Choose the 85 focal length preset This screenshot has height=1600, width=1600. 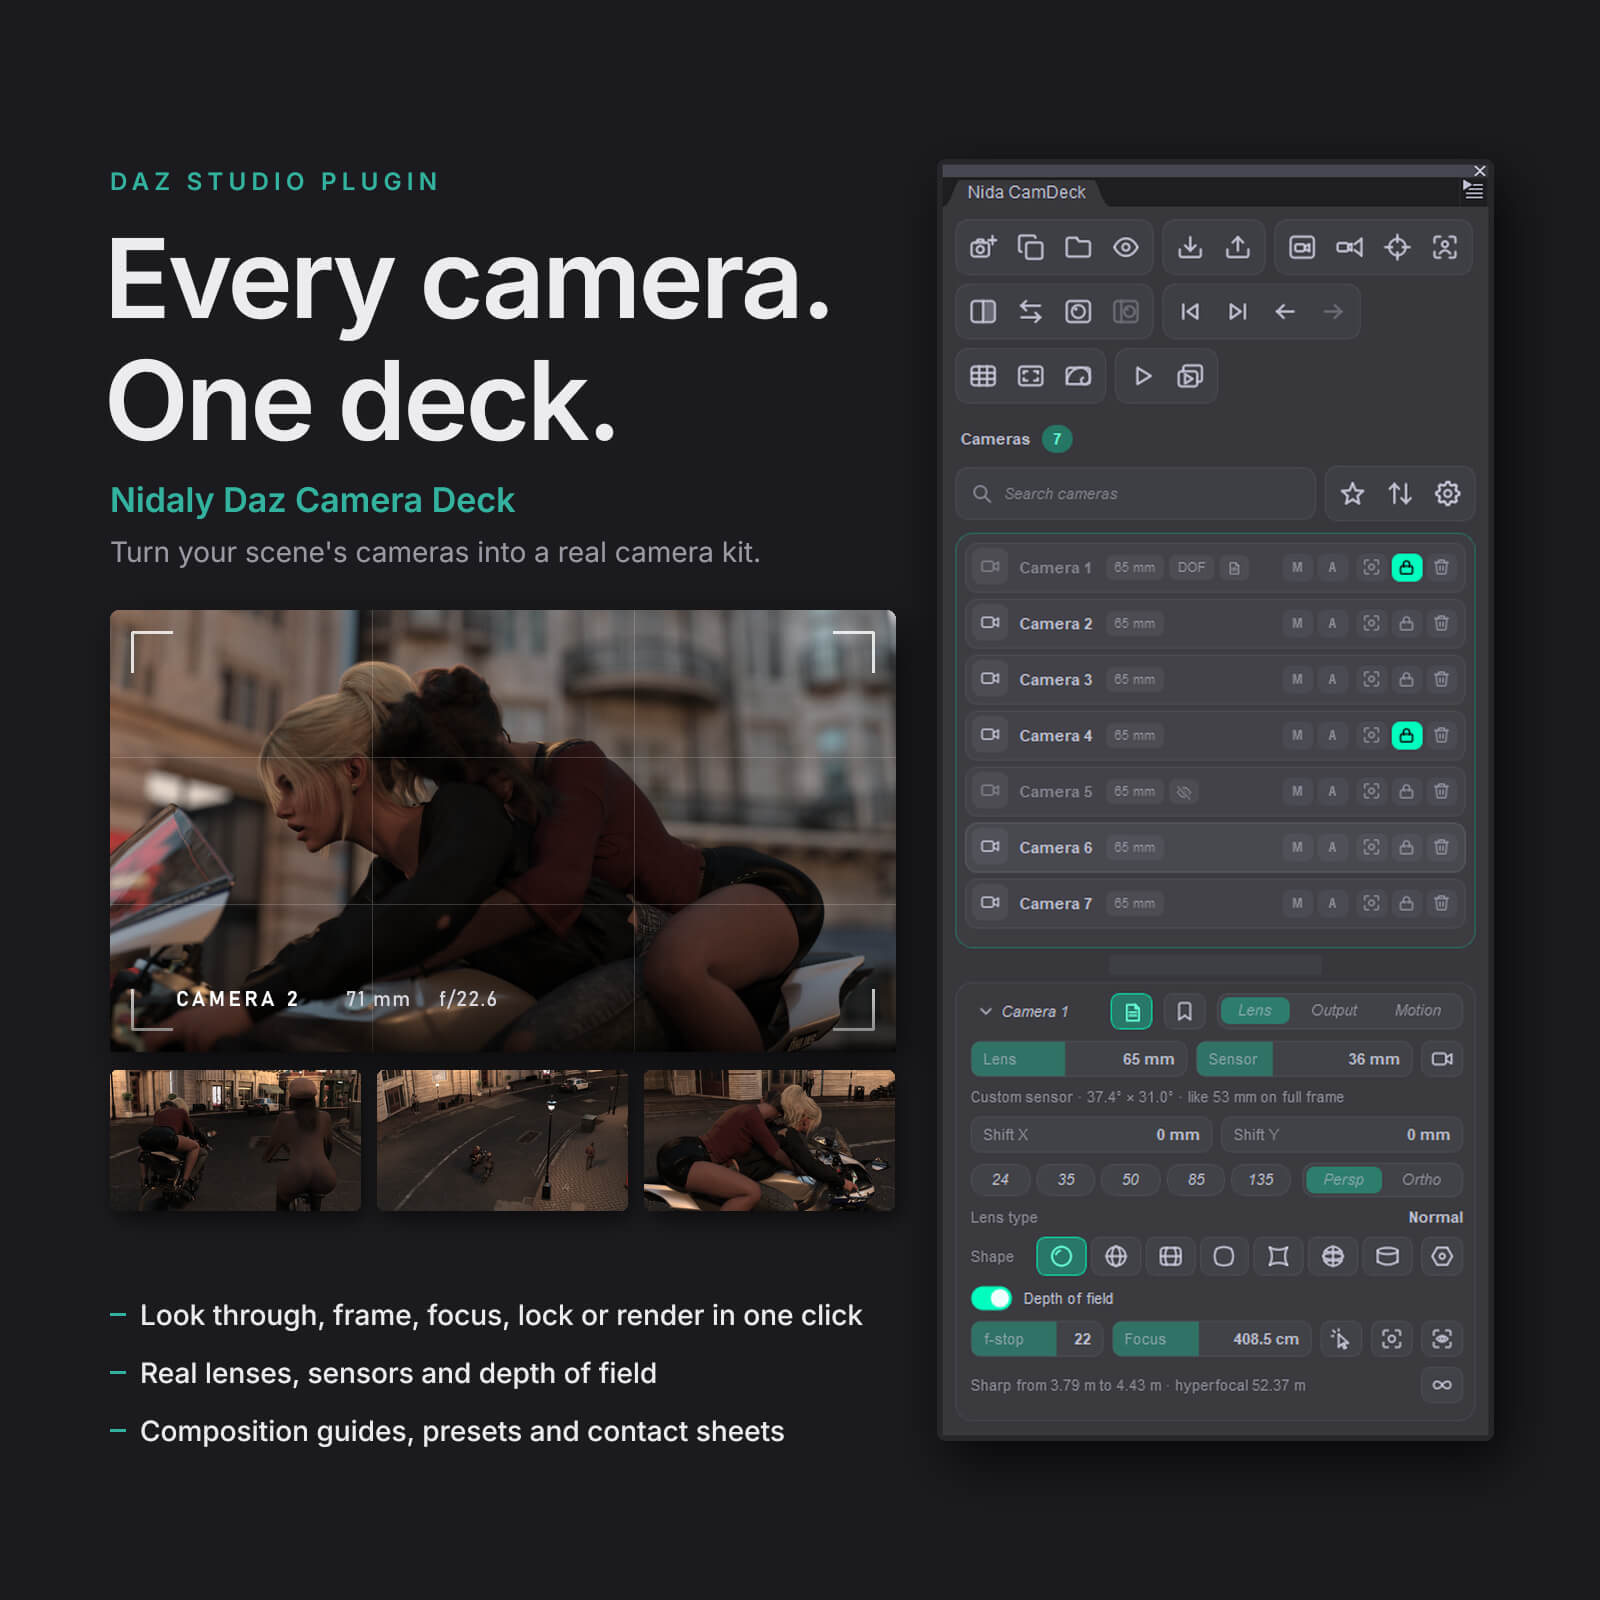click(1196, 1180)
